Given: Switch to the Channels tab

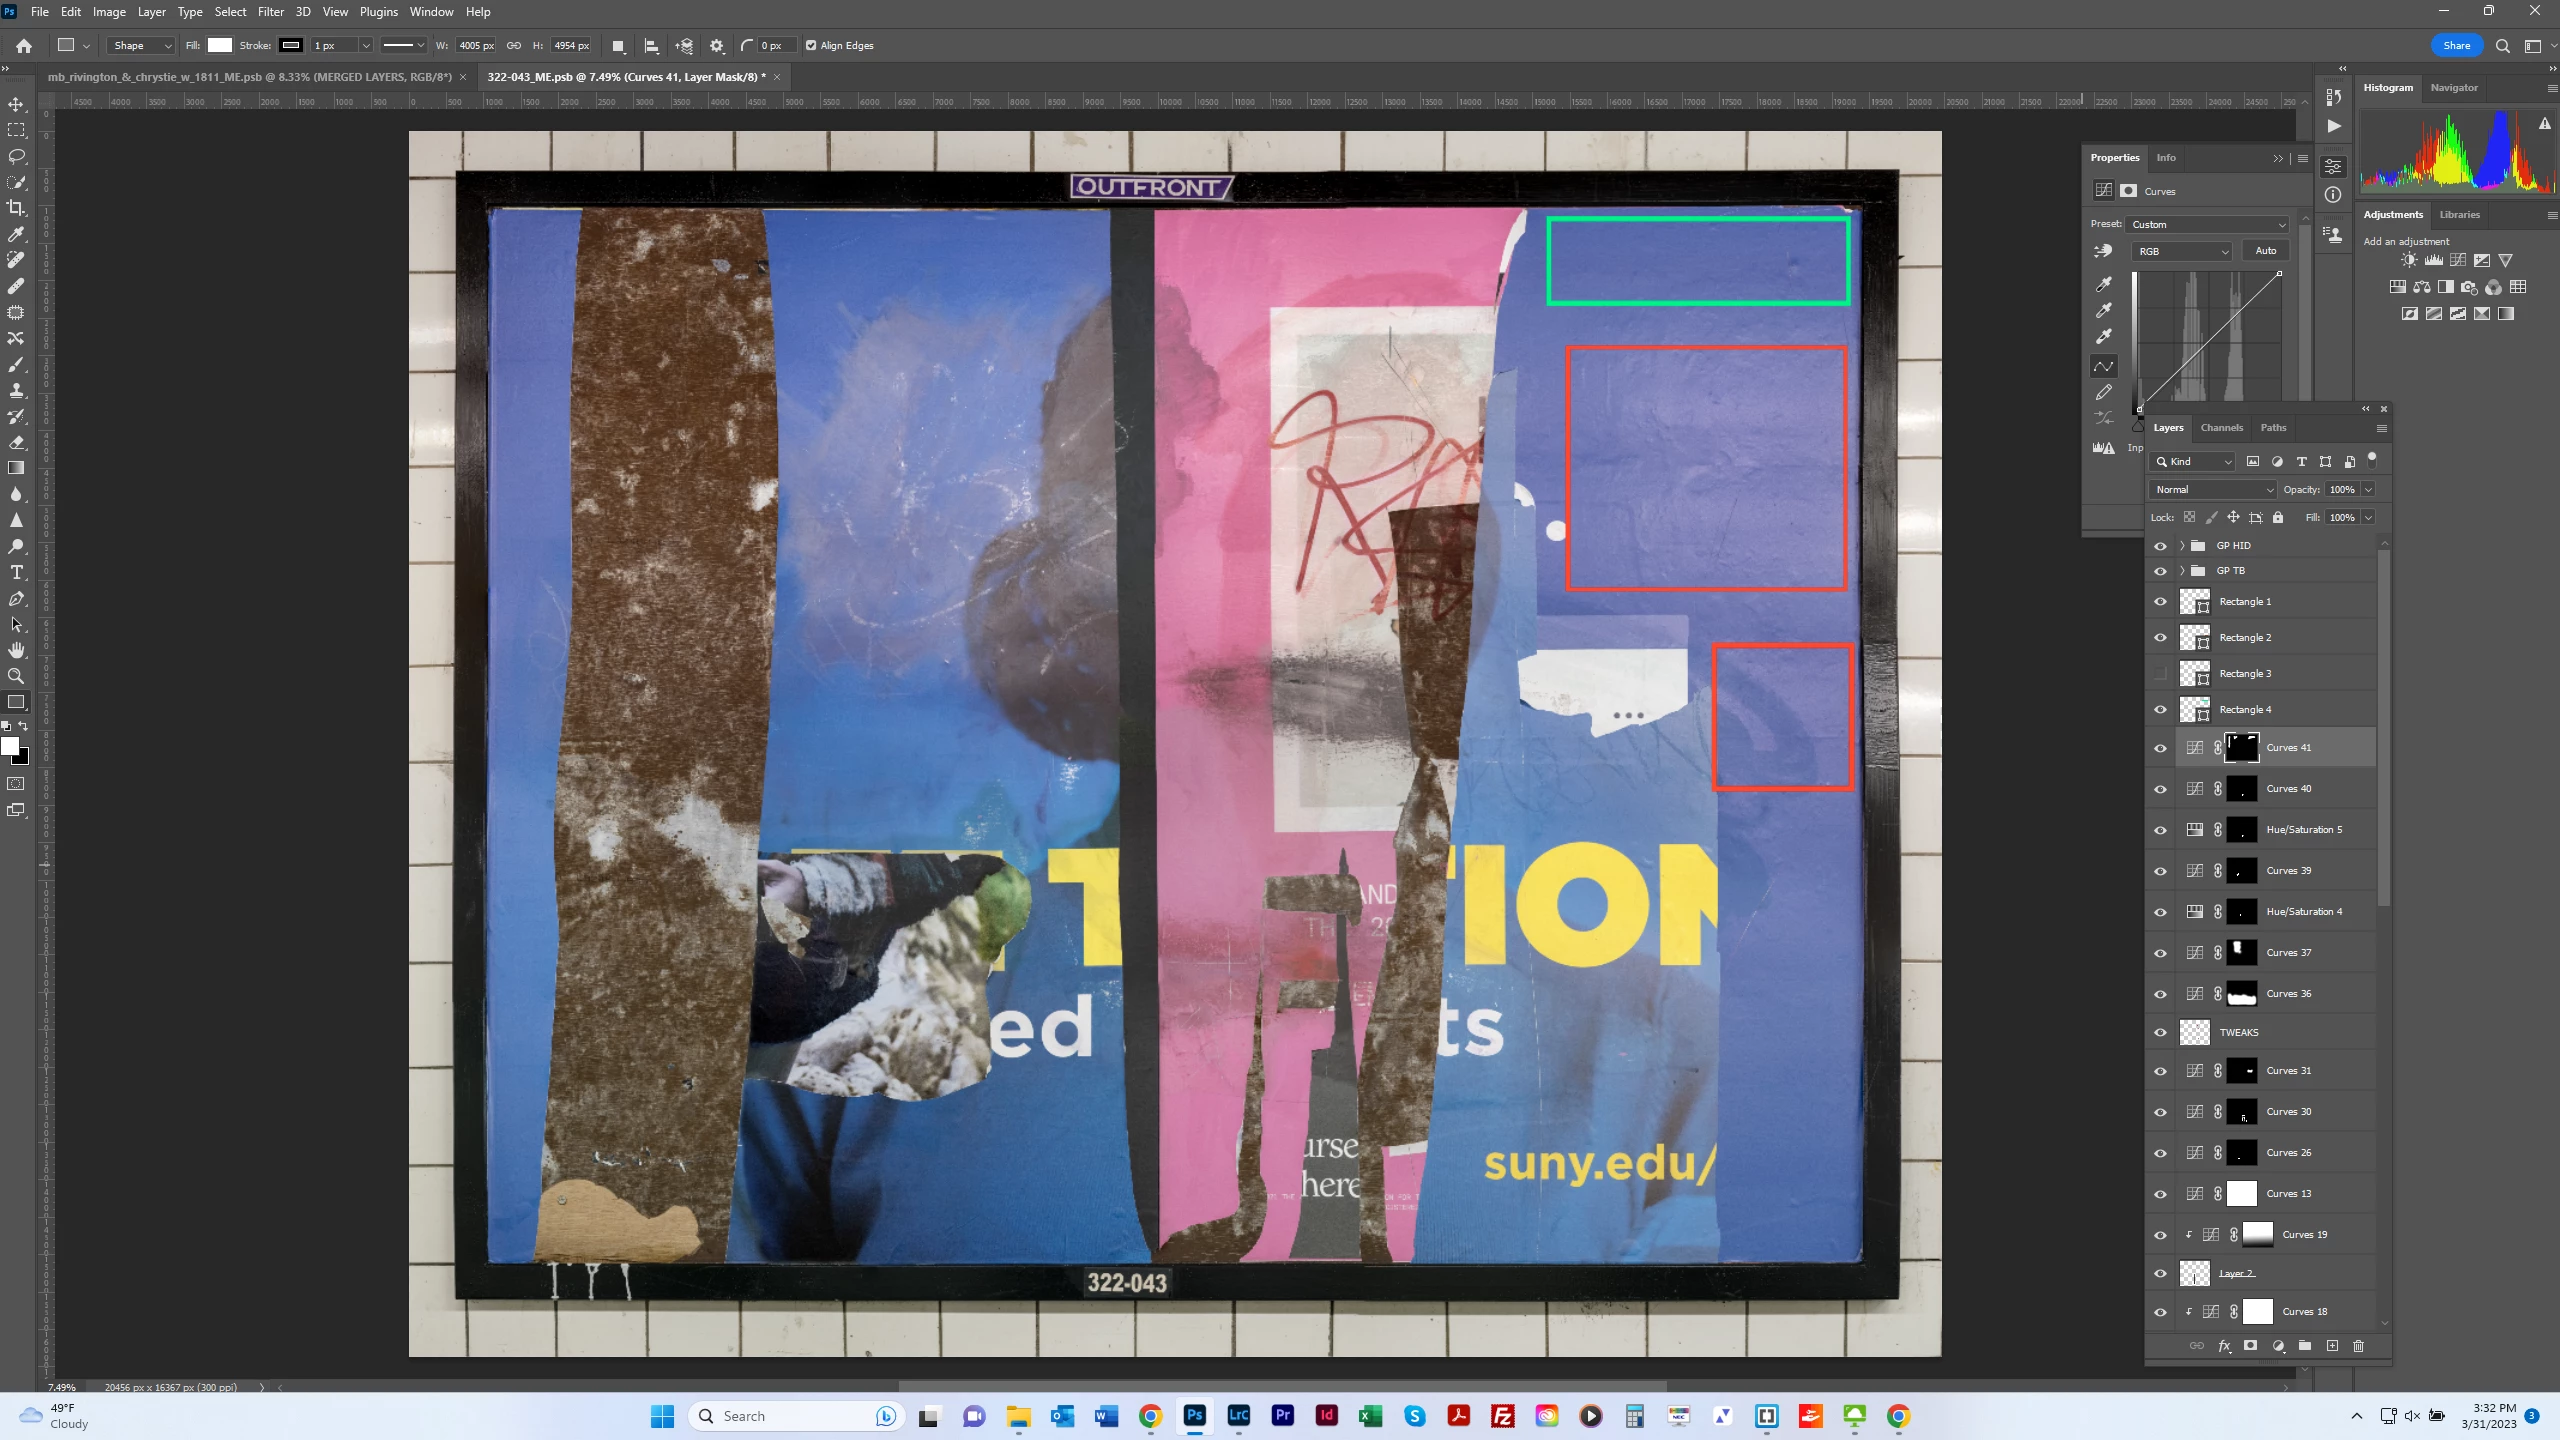Looking at the screenshot, I should [2221, 428].
